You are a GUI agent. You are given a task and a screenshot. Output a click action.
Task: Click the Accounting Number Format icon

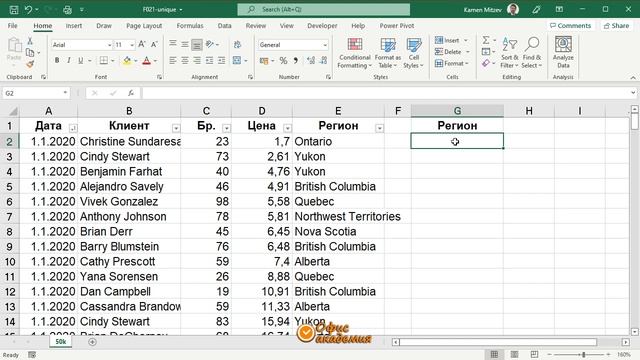click(x=264, y=61)
